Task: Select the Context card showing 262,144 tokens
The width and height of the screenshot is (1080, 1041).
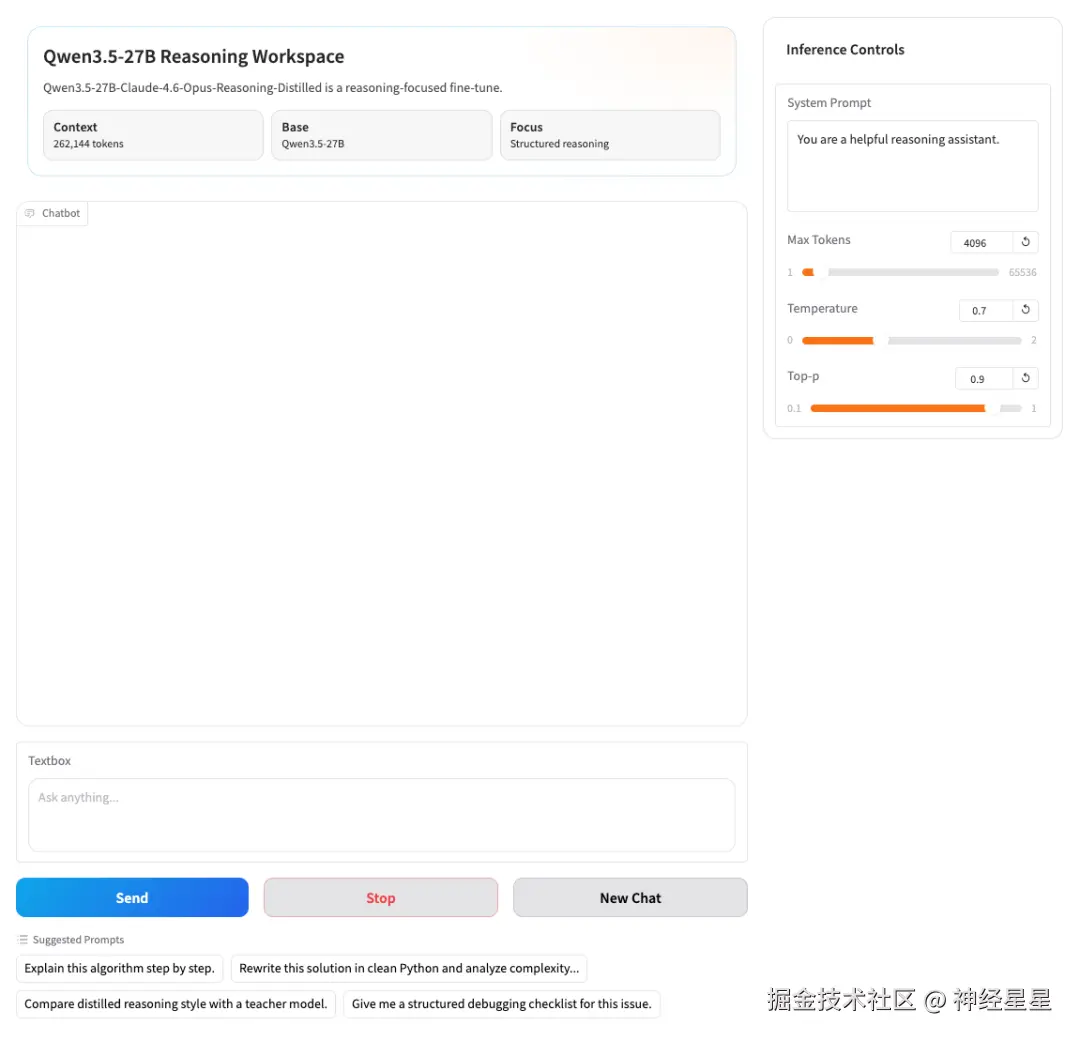Action: (152, 135)
